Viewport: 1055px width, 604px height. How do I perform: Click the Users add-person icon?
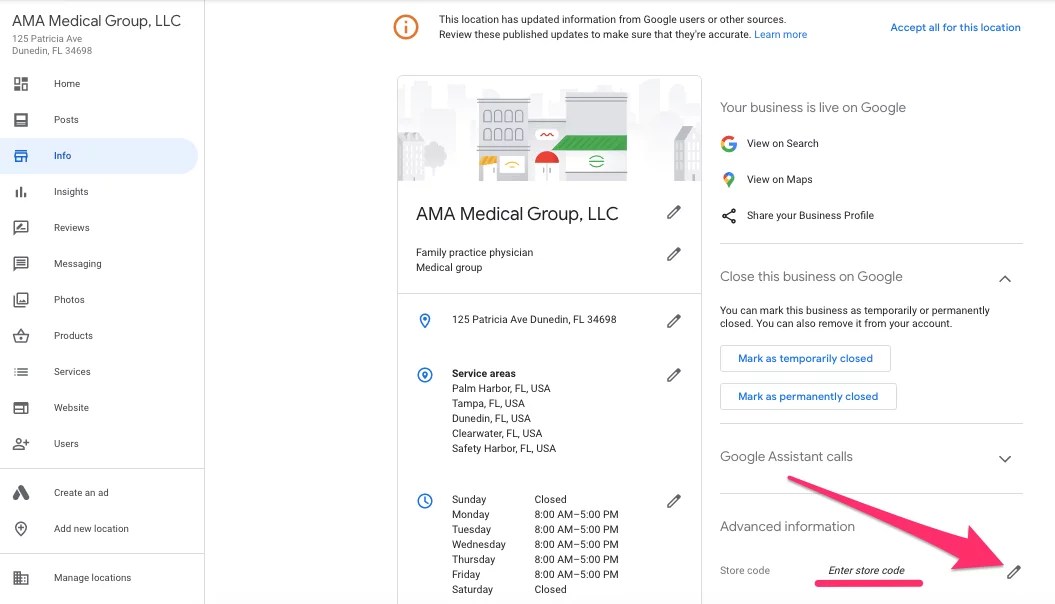tap(21, 444)
